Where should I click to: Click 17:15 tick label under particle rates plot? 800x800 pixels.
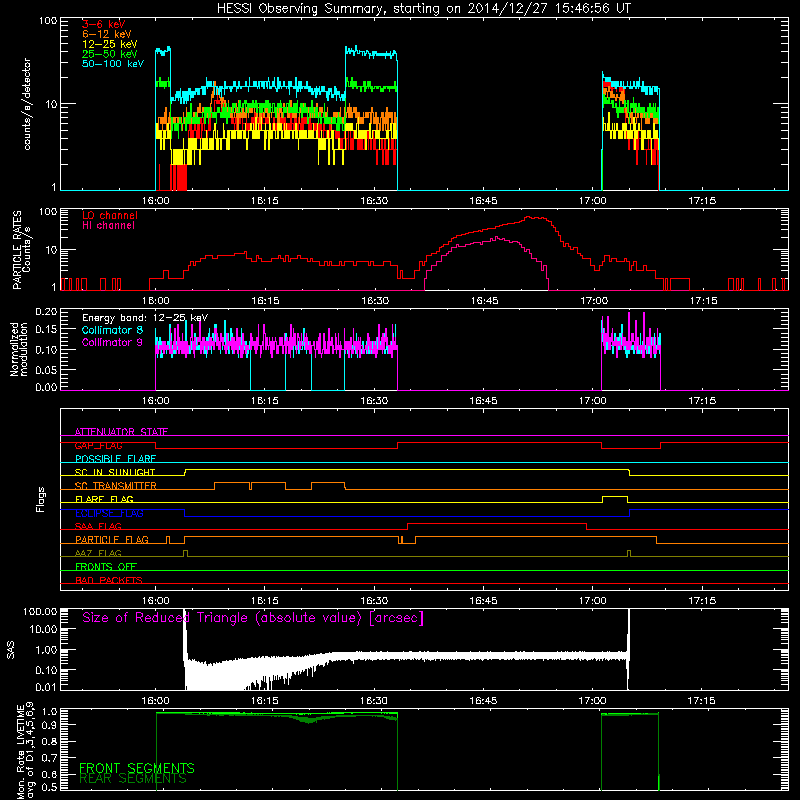click(703, 301)
